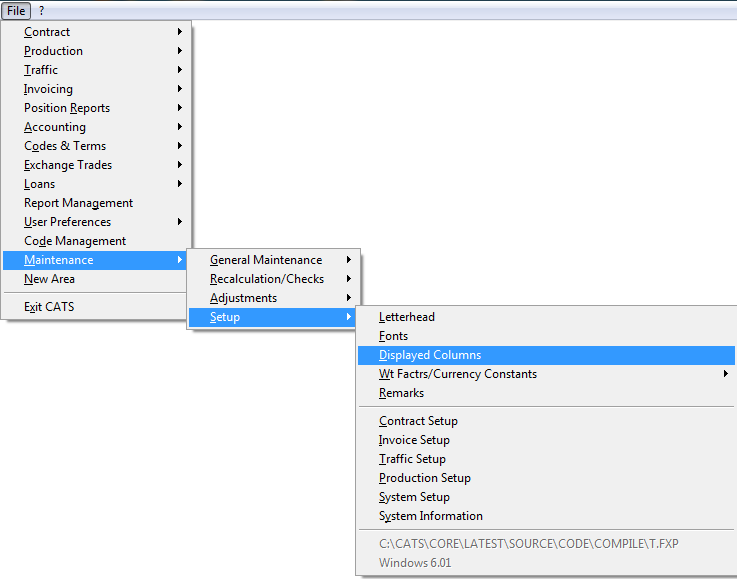Viewport: 737px width, 579px height.
Task: Open Recalculation/Checks submenu
Action: (x=273, y=279)
